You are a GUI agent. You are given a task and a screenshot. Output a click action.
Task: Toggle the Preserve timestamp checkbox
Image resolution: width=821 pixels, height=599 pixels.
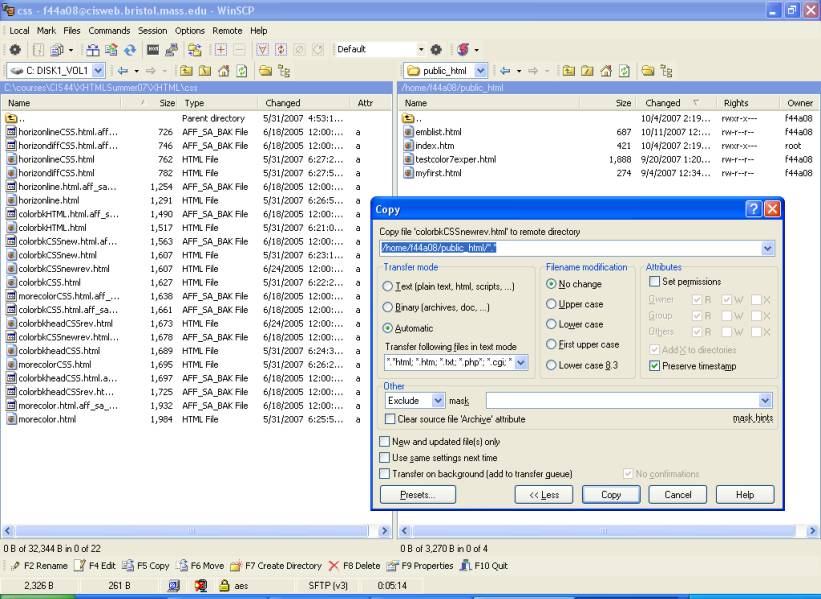point(654,366)
